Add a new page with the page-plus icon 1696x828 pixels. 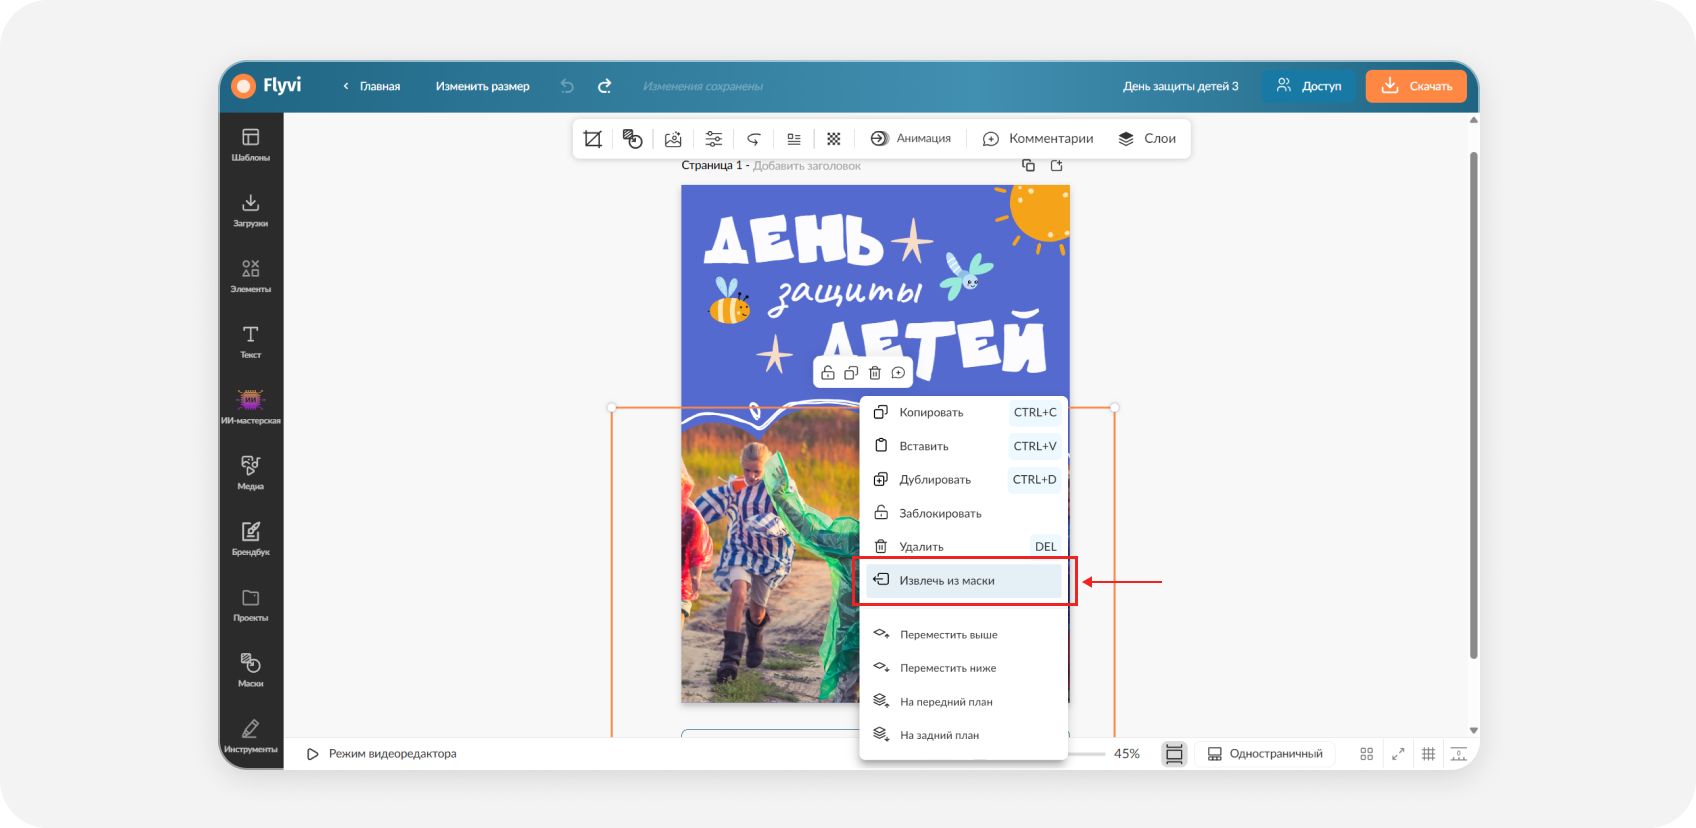(1056, 165)
